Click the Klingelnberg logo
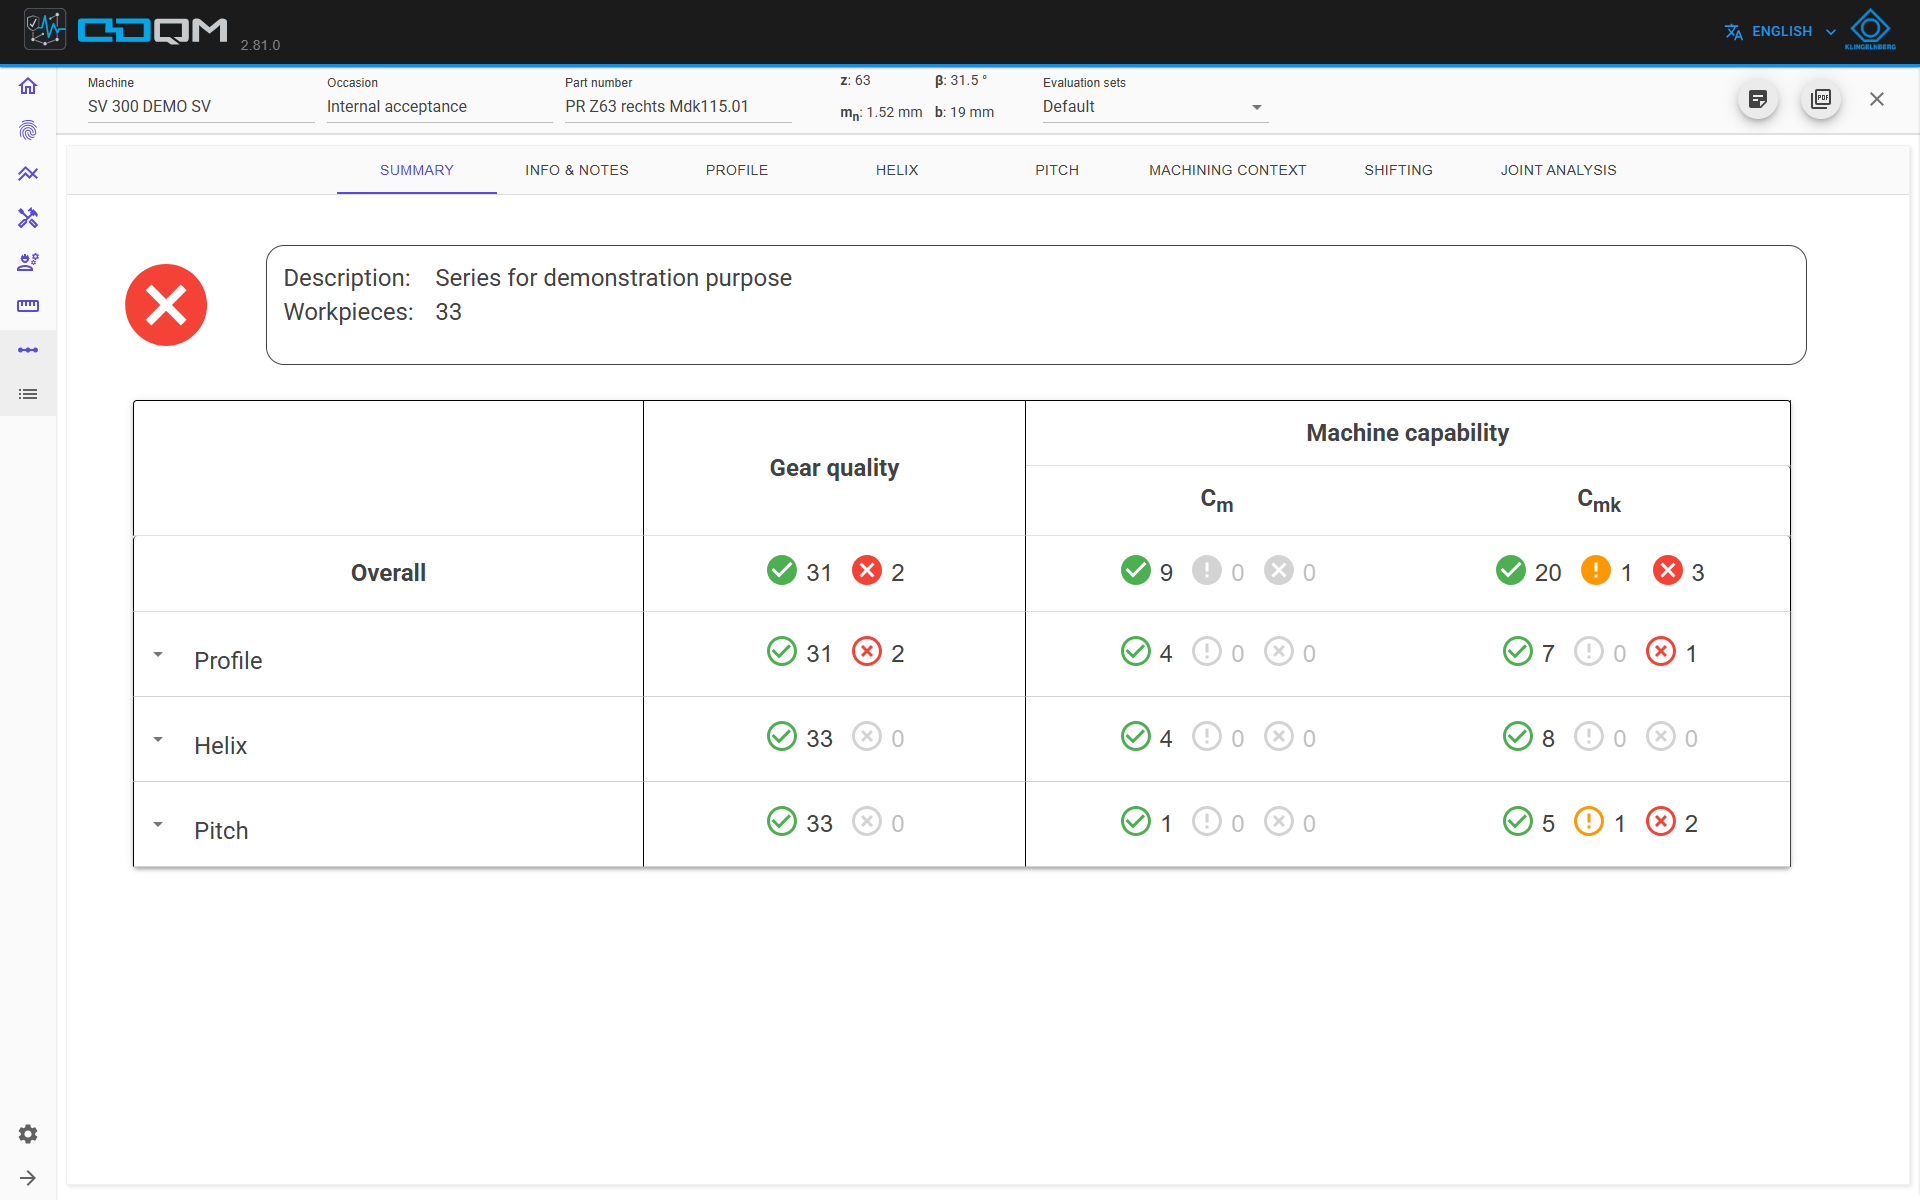The height and width of the screenshot is (1200, 1920). (x=1870, y=30)
